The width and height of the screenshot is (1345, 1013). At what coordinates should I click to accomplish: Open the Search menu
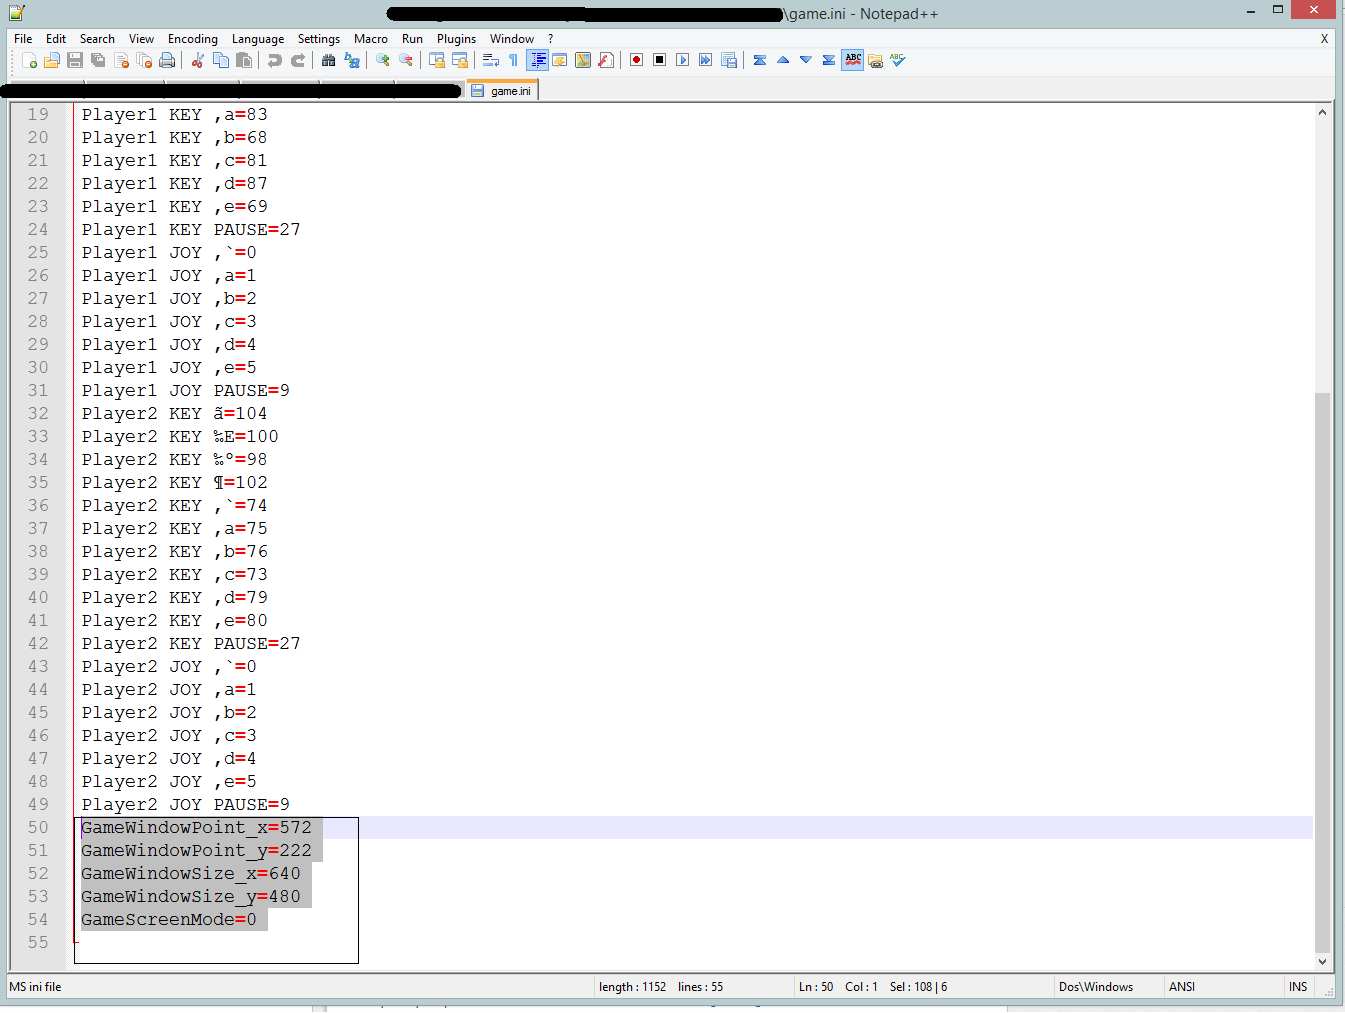pyautogui.click(x=97, y=39)
